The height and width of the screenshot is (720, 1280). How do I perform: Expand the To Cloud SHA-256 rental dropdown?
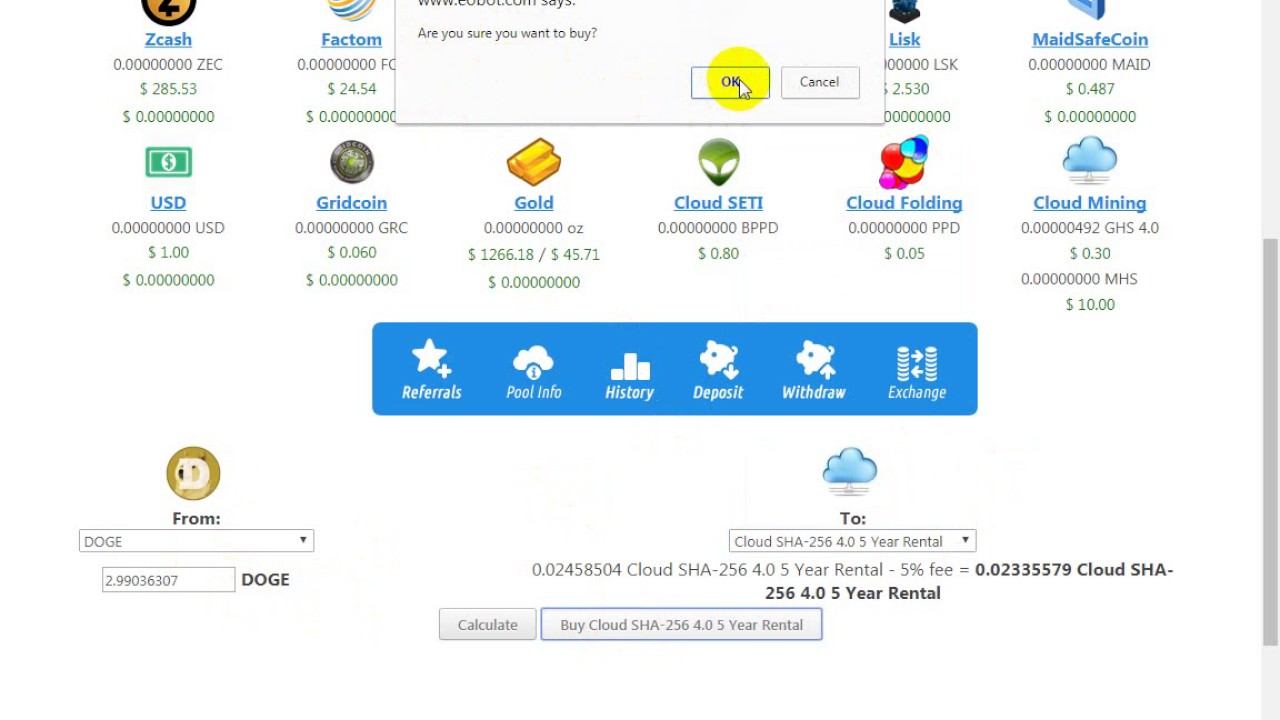(x=852, y=541)
